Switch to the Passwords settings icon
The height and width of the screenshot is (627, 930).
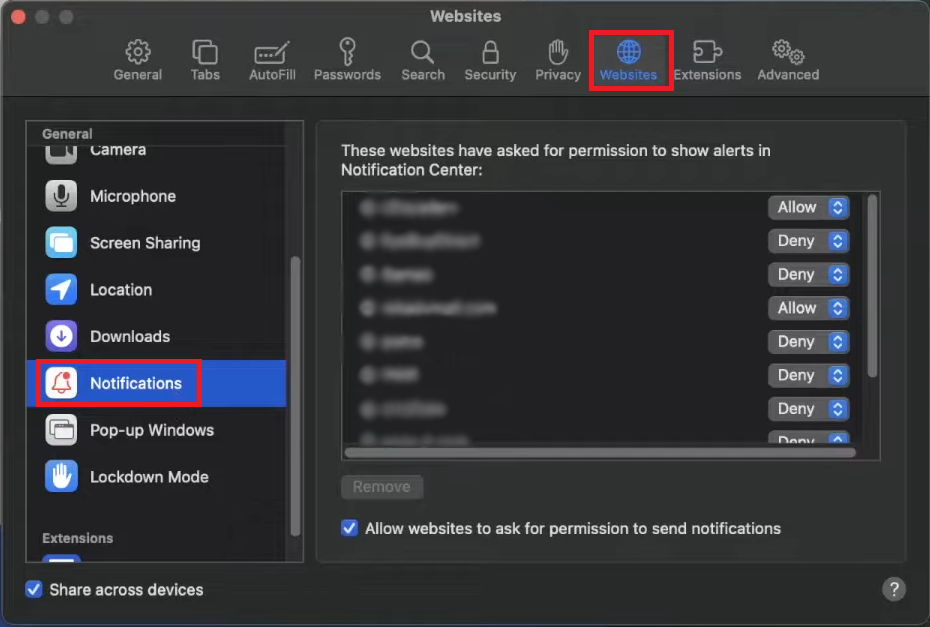point(347,58)
